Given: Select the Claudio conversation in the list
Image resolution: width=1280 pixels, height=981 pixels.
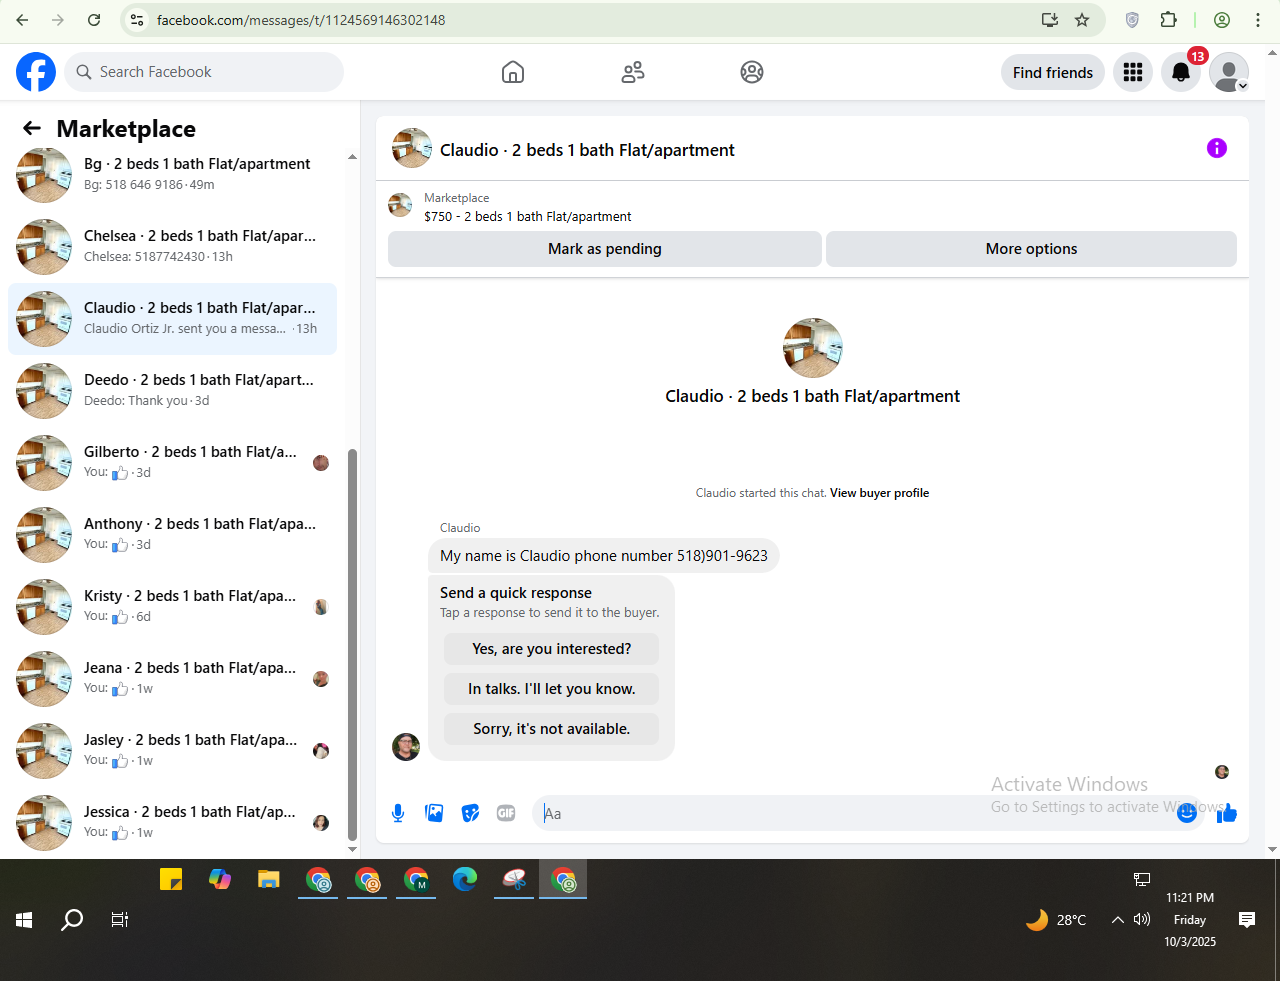Looking at the screenshot, I should (172, 319).
